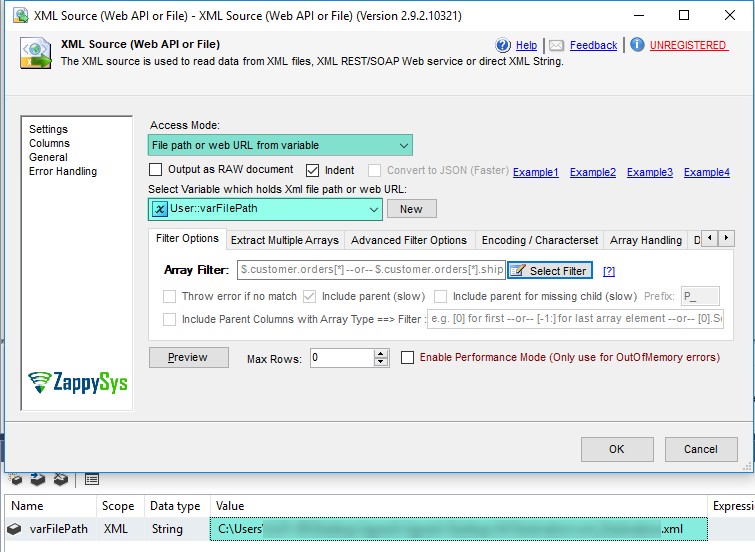Screen dimensions: 755x552
Task: Click the blue Help question mark icon
Action: point(503,45)
